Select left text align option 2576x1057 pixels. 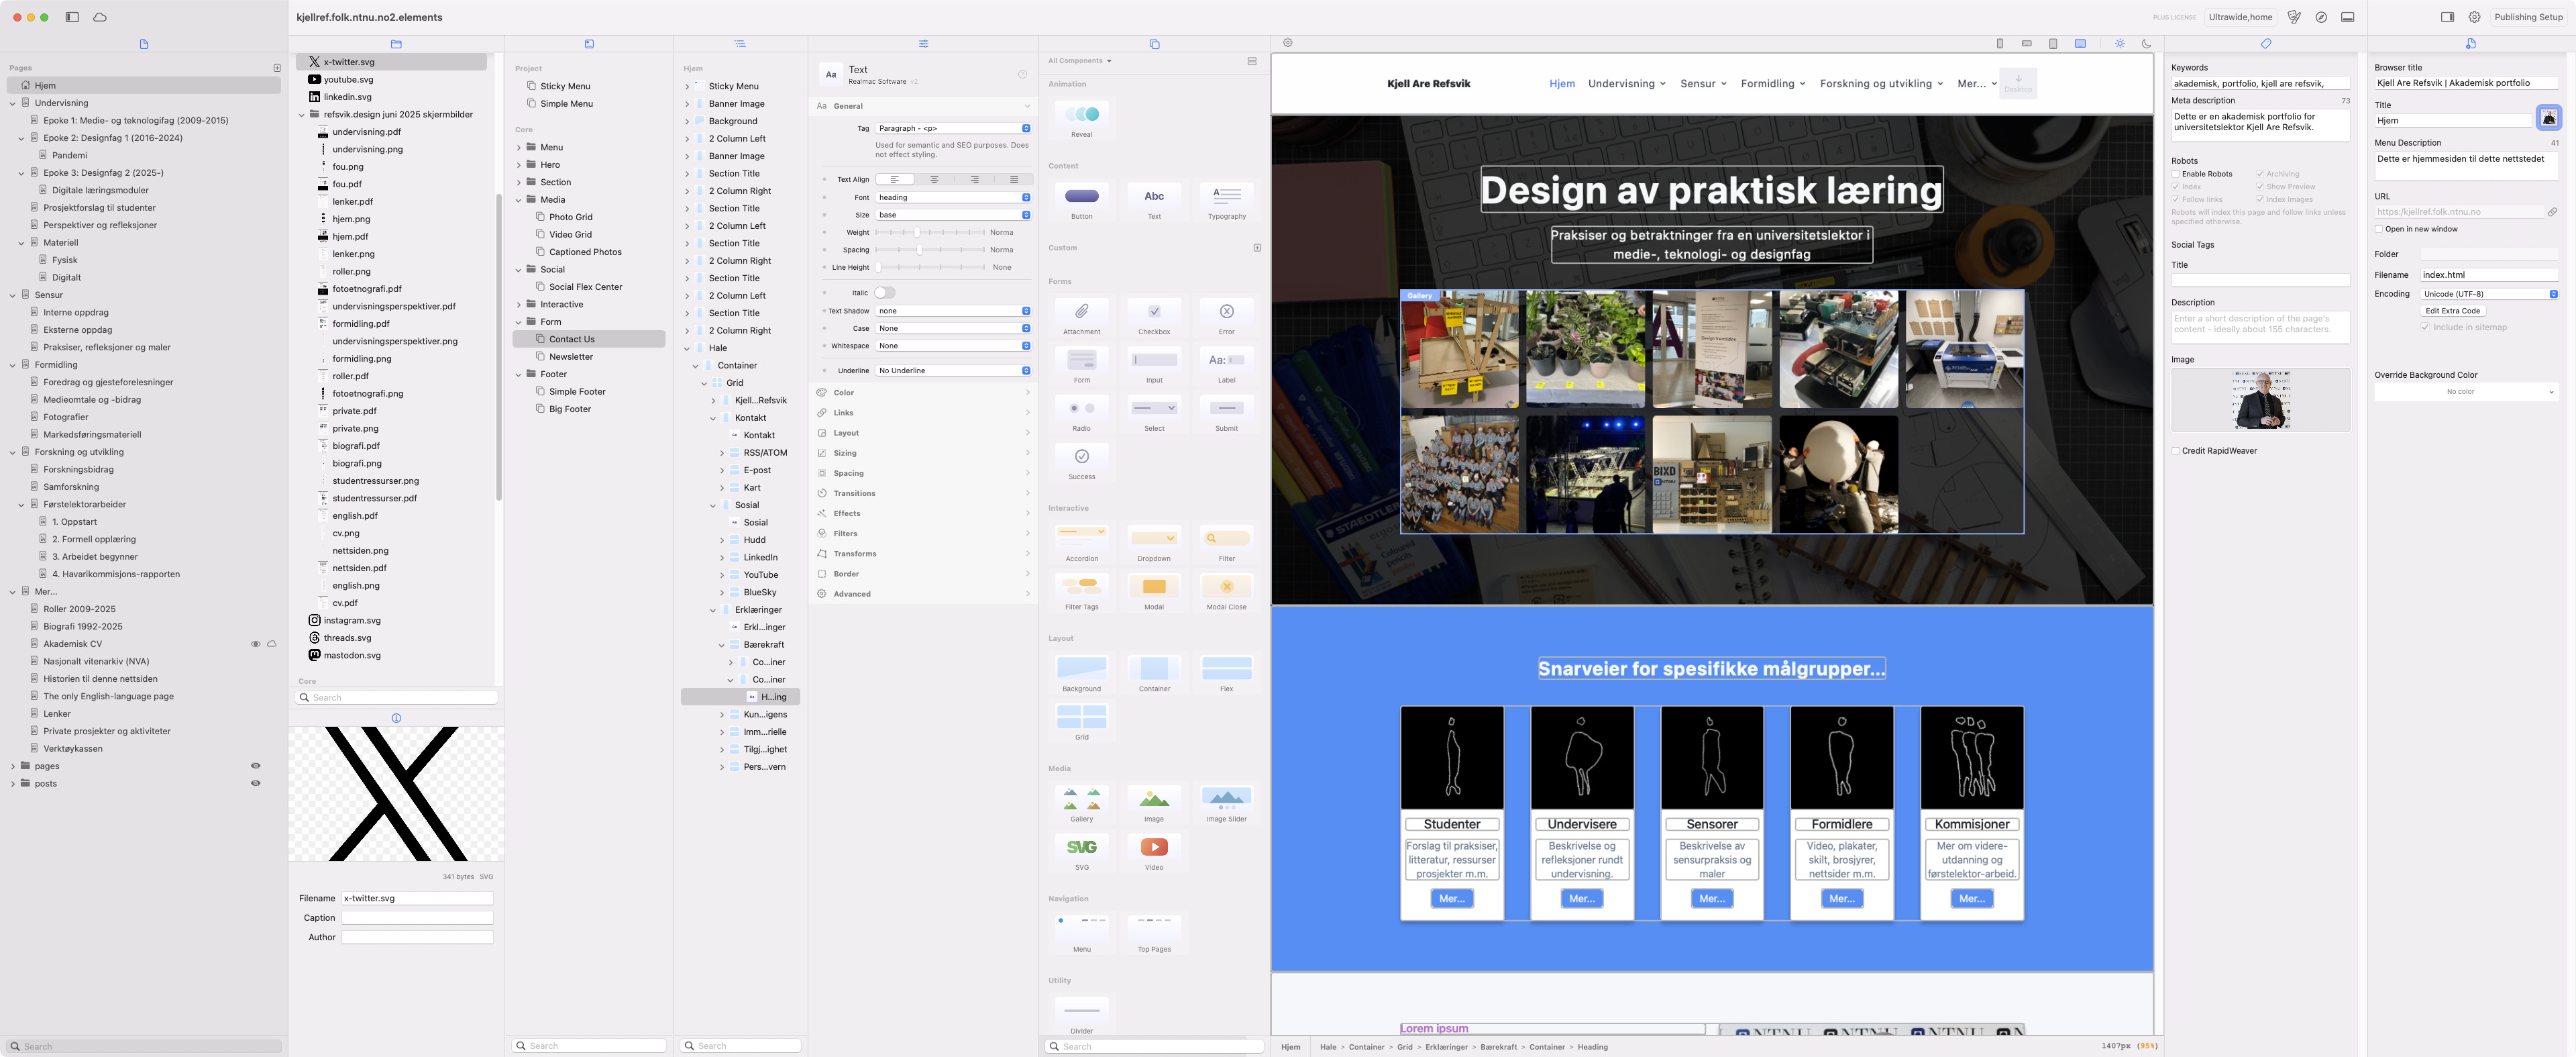[x=895, y=180]
